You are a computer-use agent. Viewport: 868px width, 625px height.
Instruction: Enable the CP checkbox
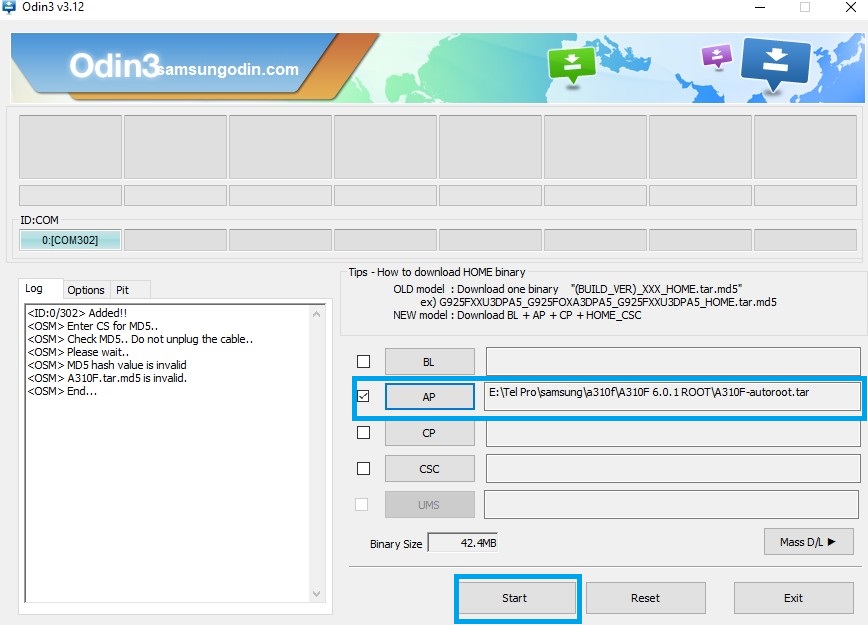[x=364, y=432]
